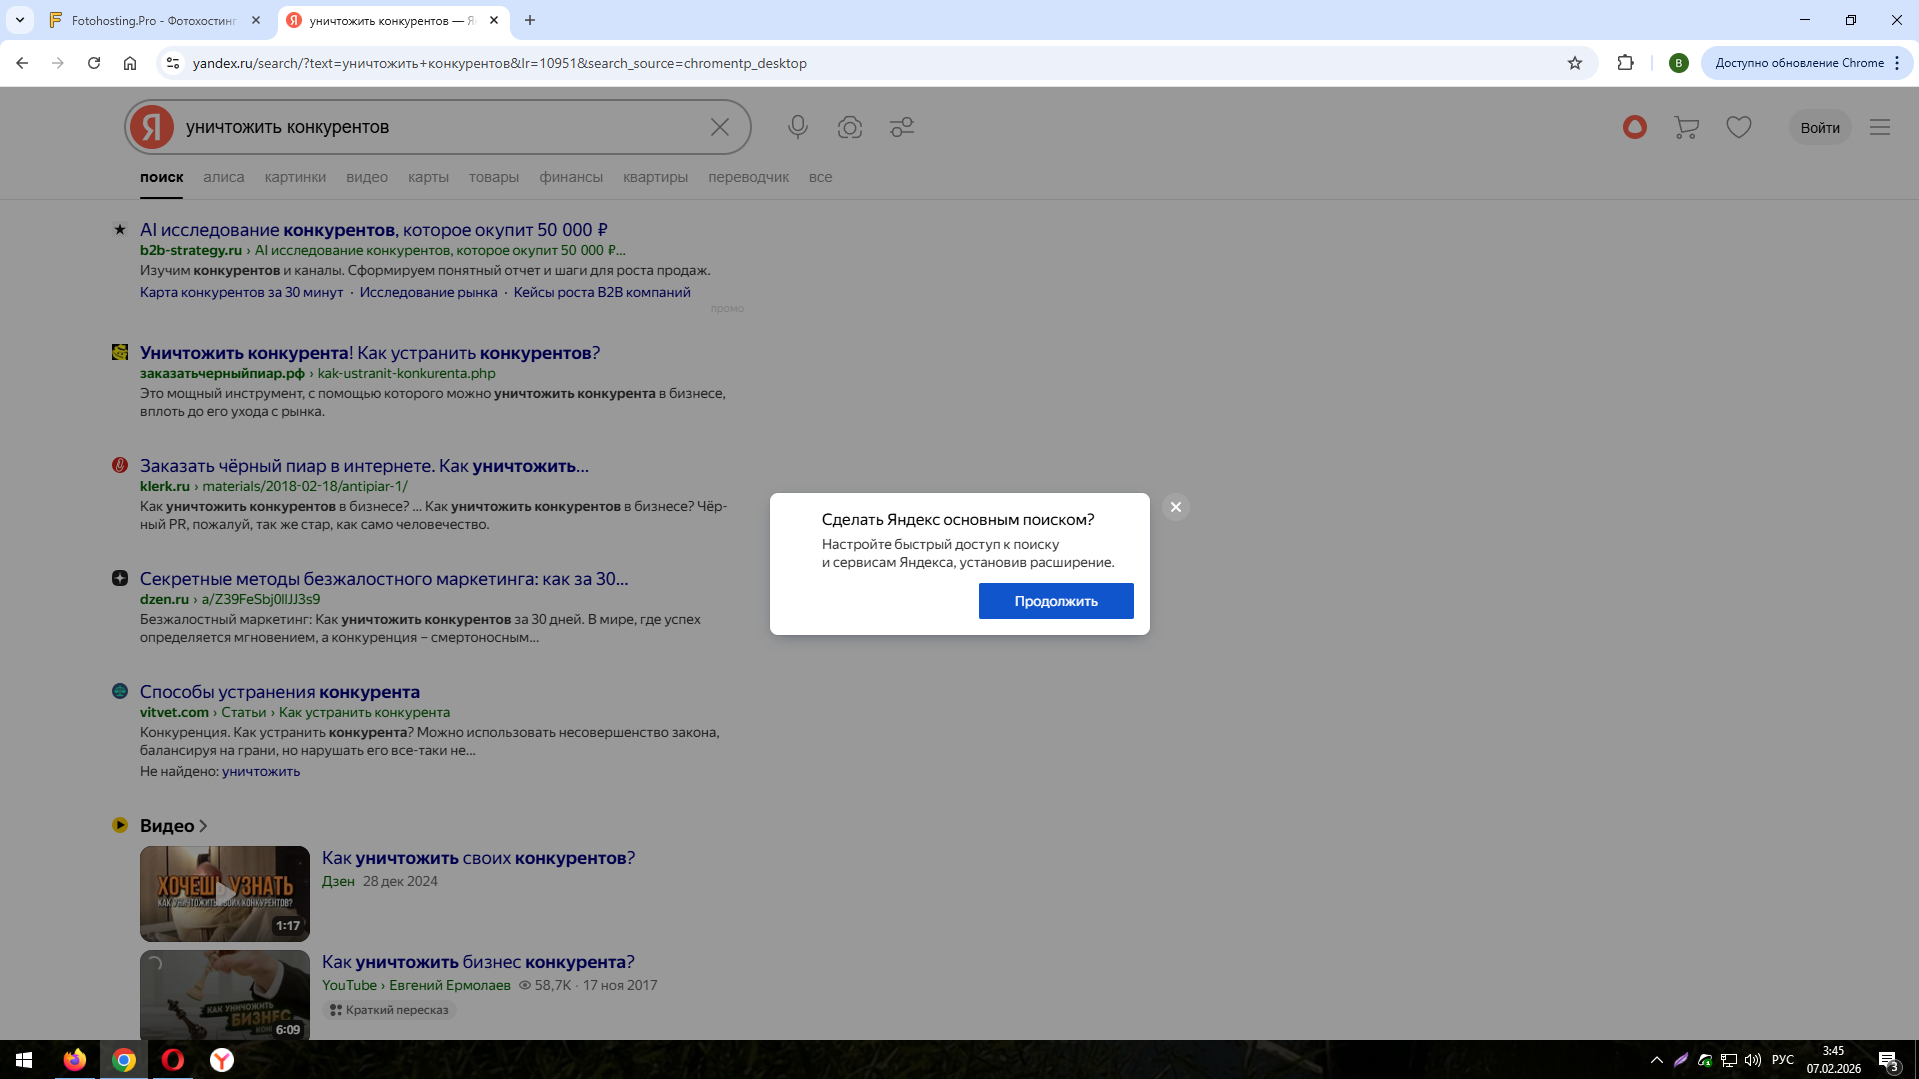Navigate back in browser history
Image resolution: width=1919 pixels, height=1079 pixels.
click(22, 63)
